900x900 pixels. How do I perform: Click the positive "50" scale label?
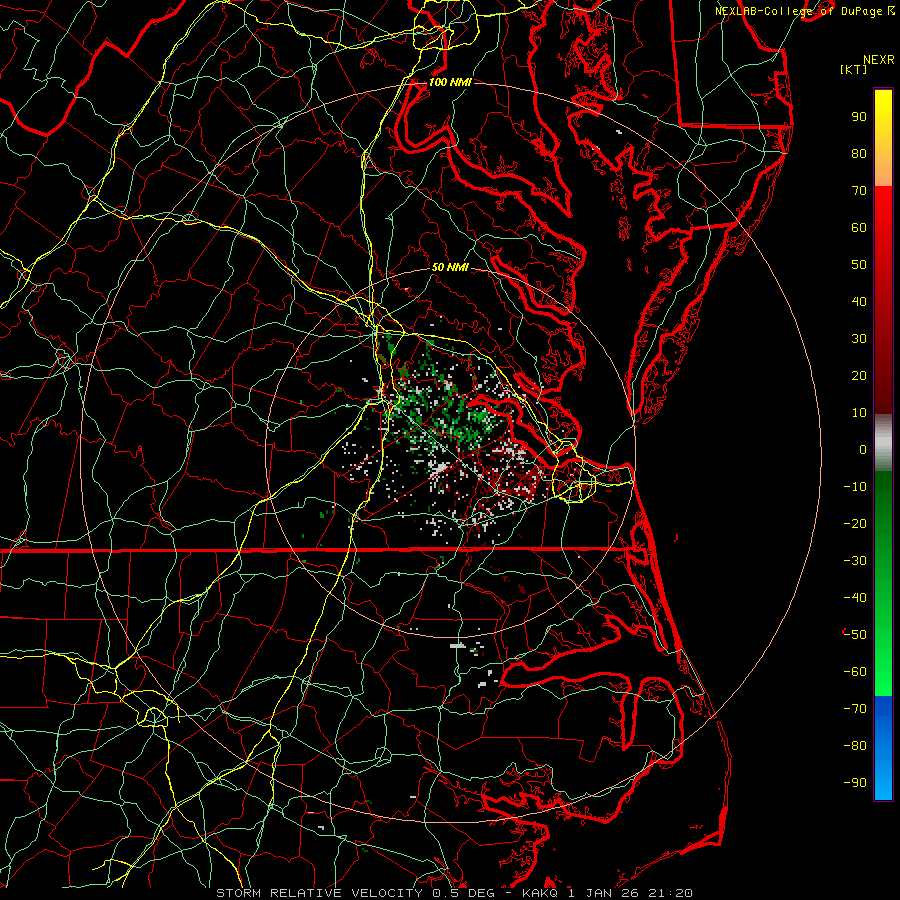point(859,265)
